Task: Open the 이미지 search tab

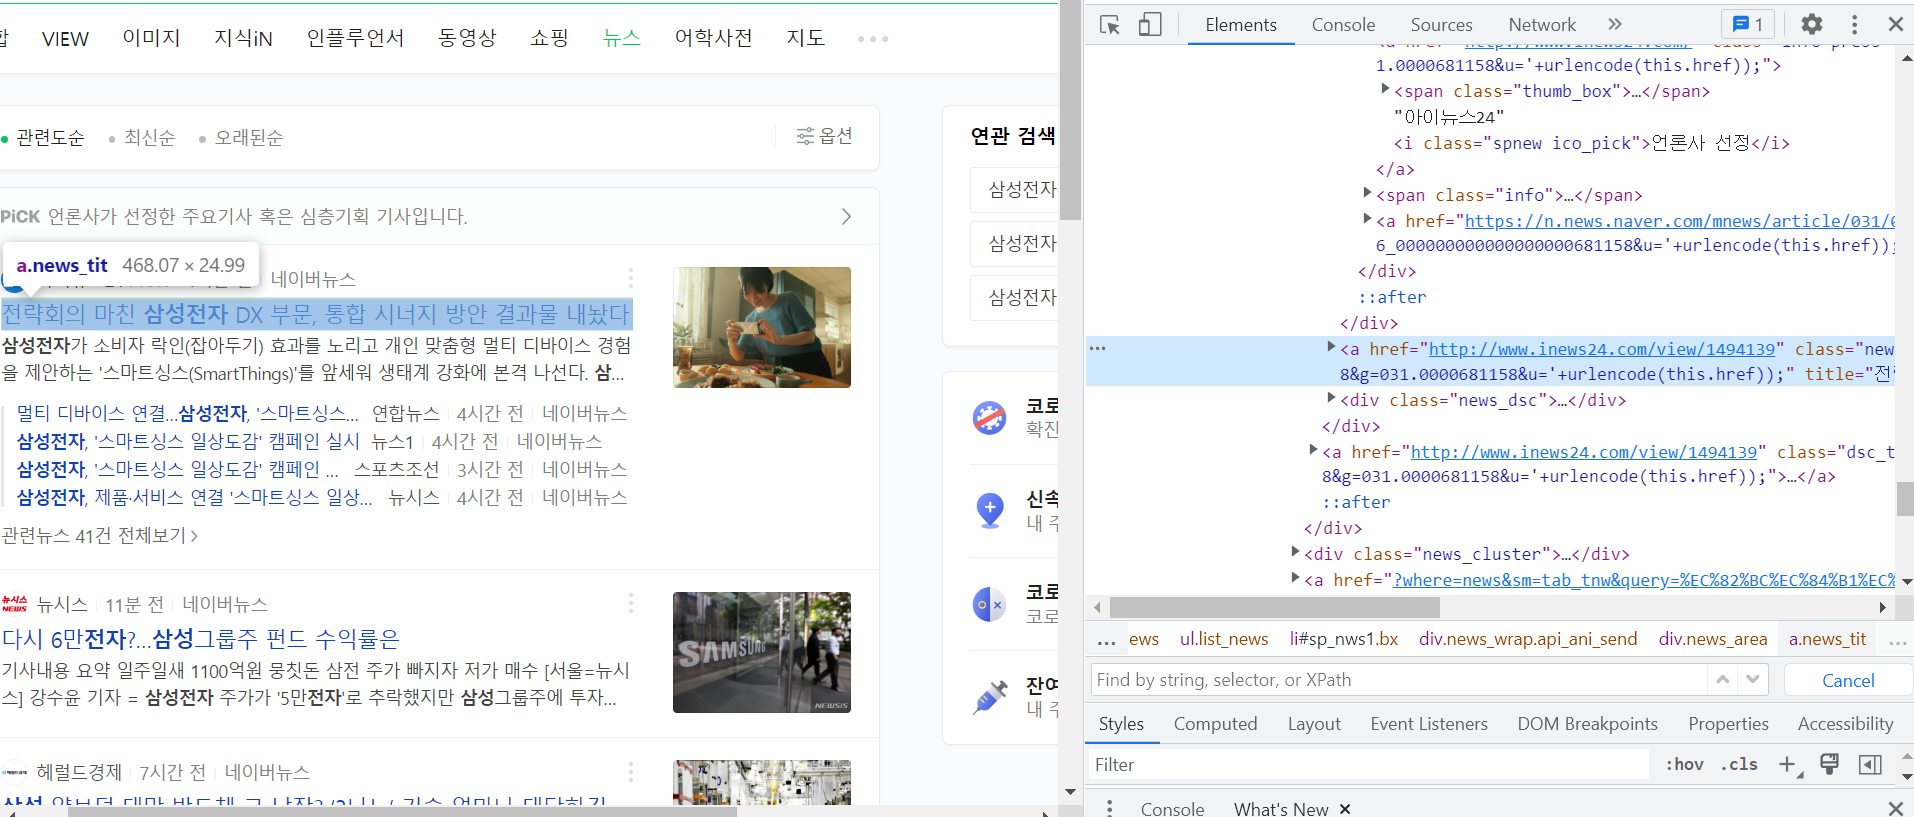Action: coord(151,38)
